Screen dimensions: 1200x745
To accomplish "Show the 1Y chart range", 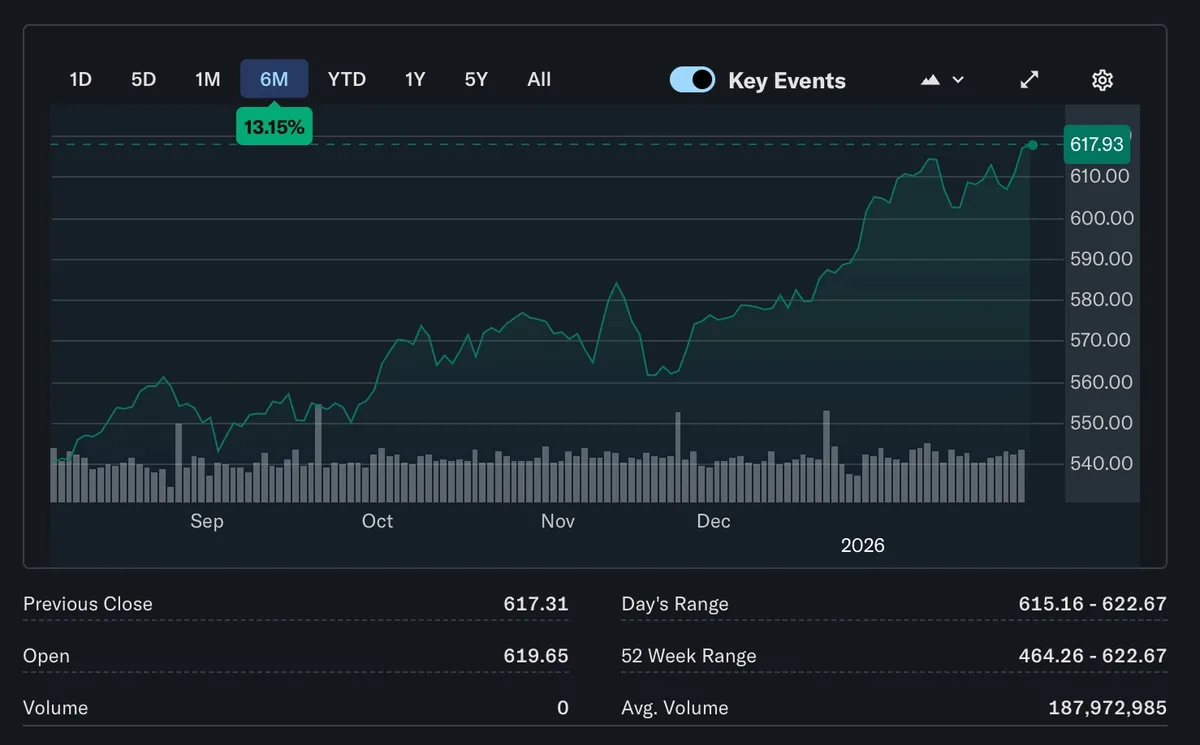I will (x=415, y=79).
